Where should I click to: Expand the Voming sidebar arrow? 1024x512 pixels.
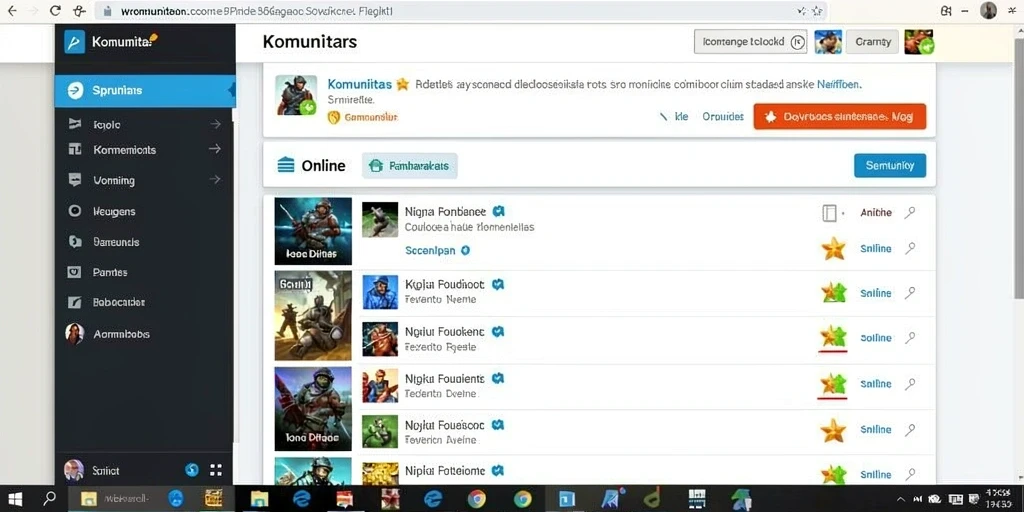coord(215,179)
